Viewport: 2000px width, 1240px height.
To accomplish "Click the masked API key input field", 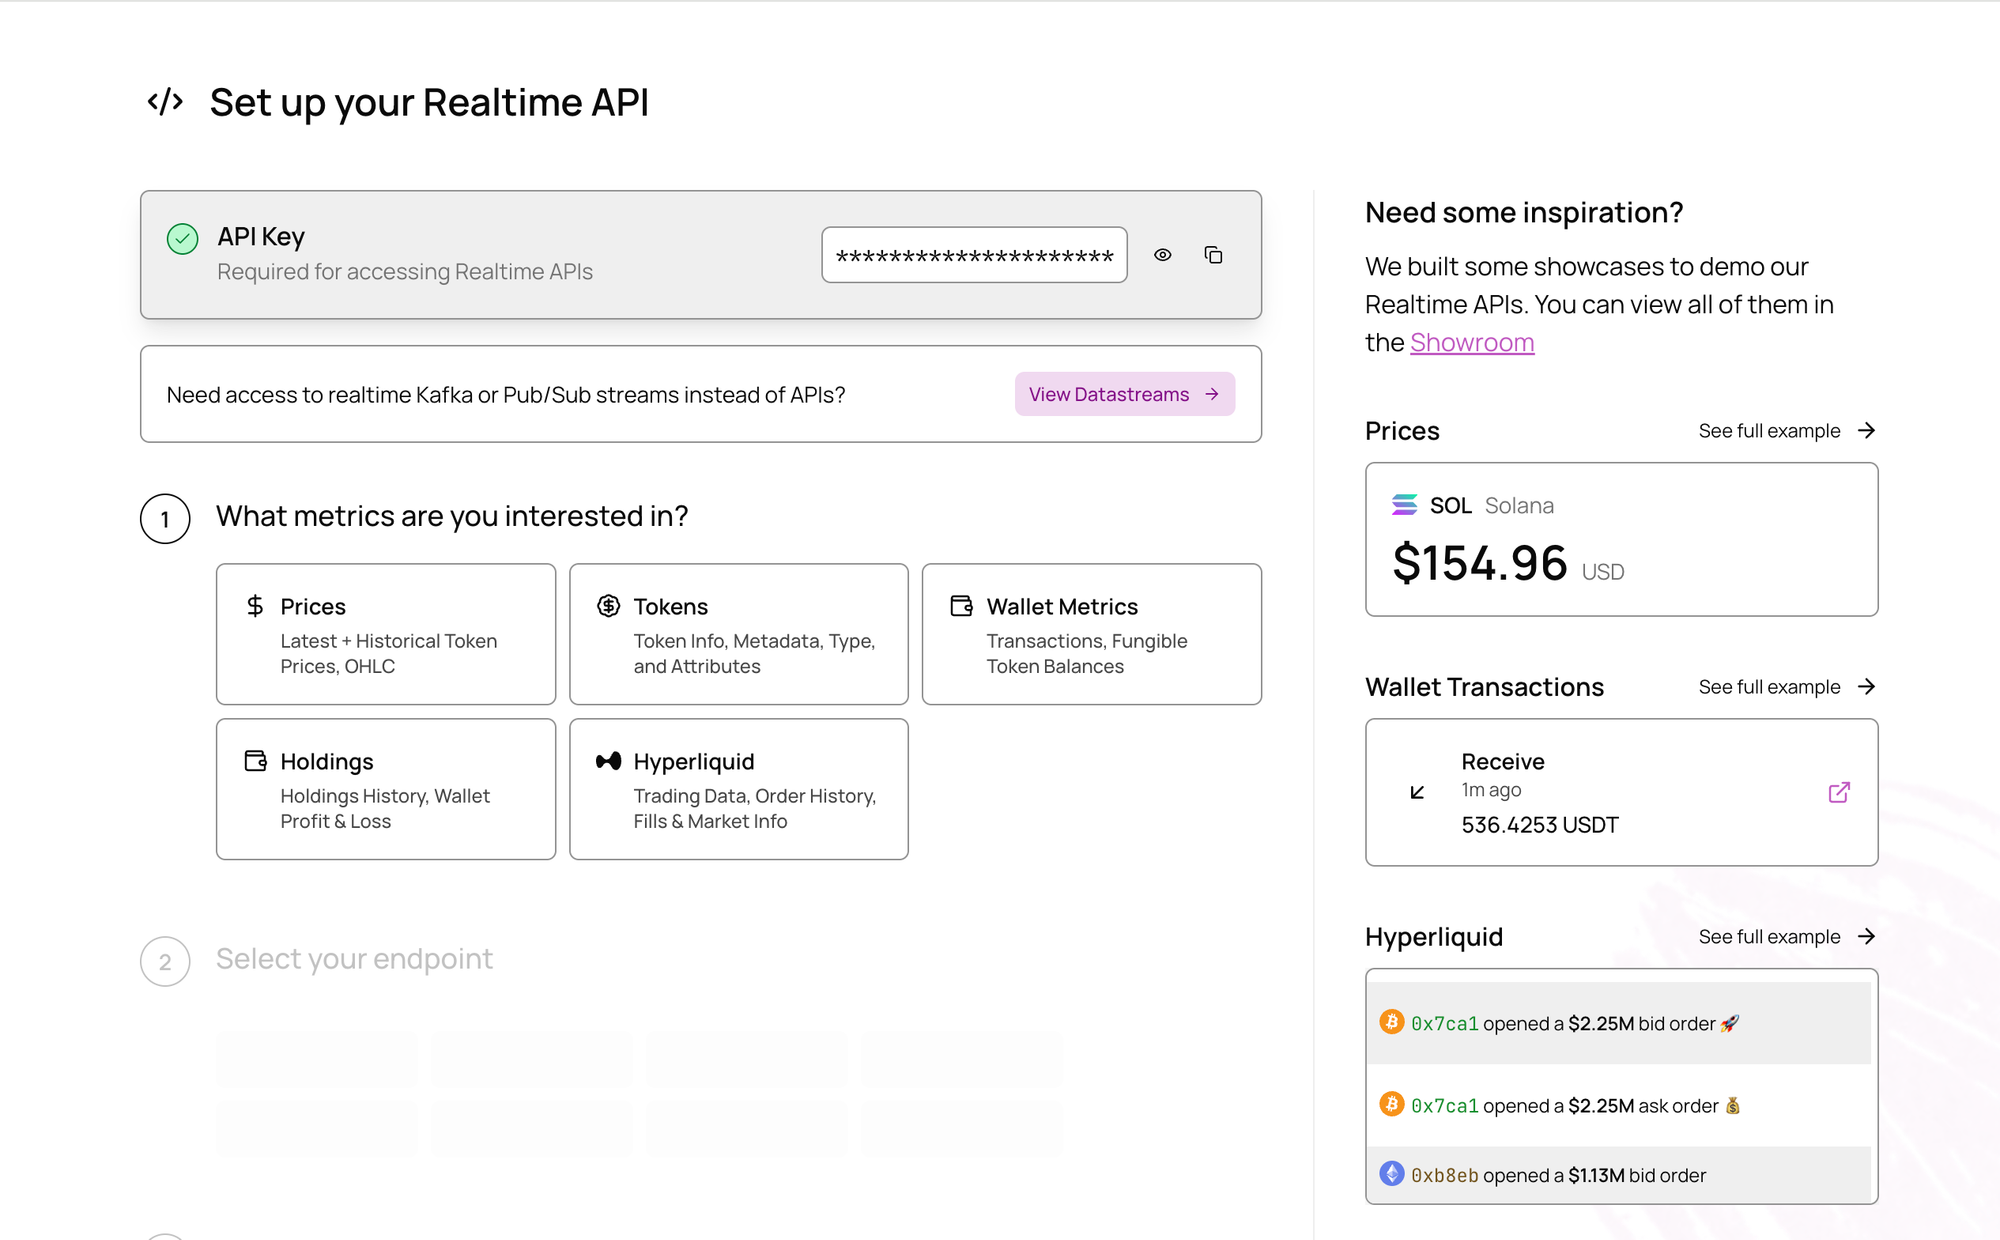I will coord(974,255).
